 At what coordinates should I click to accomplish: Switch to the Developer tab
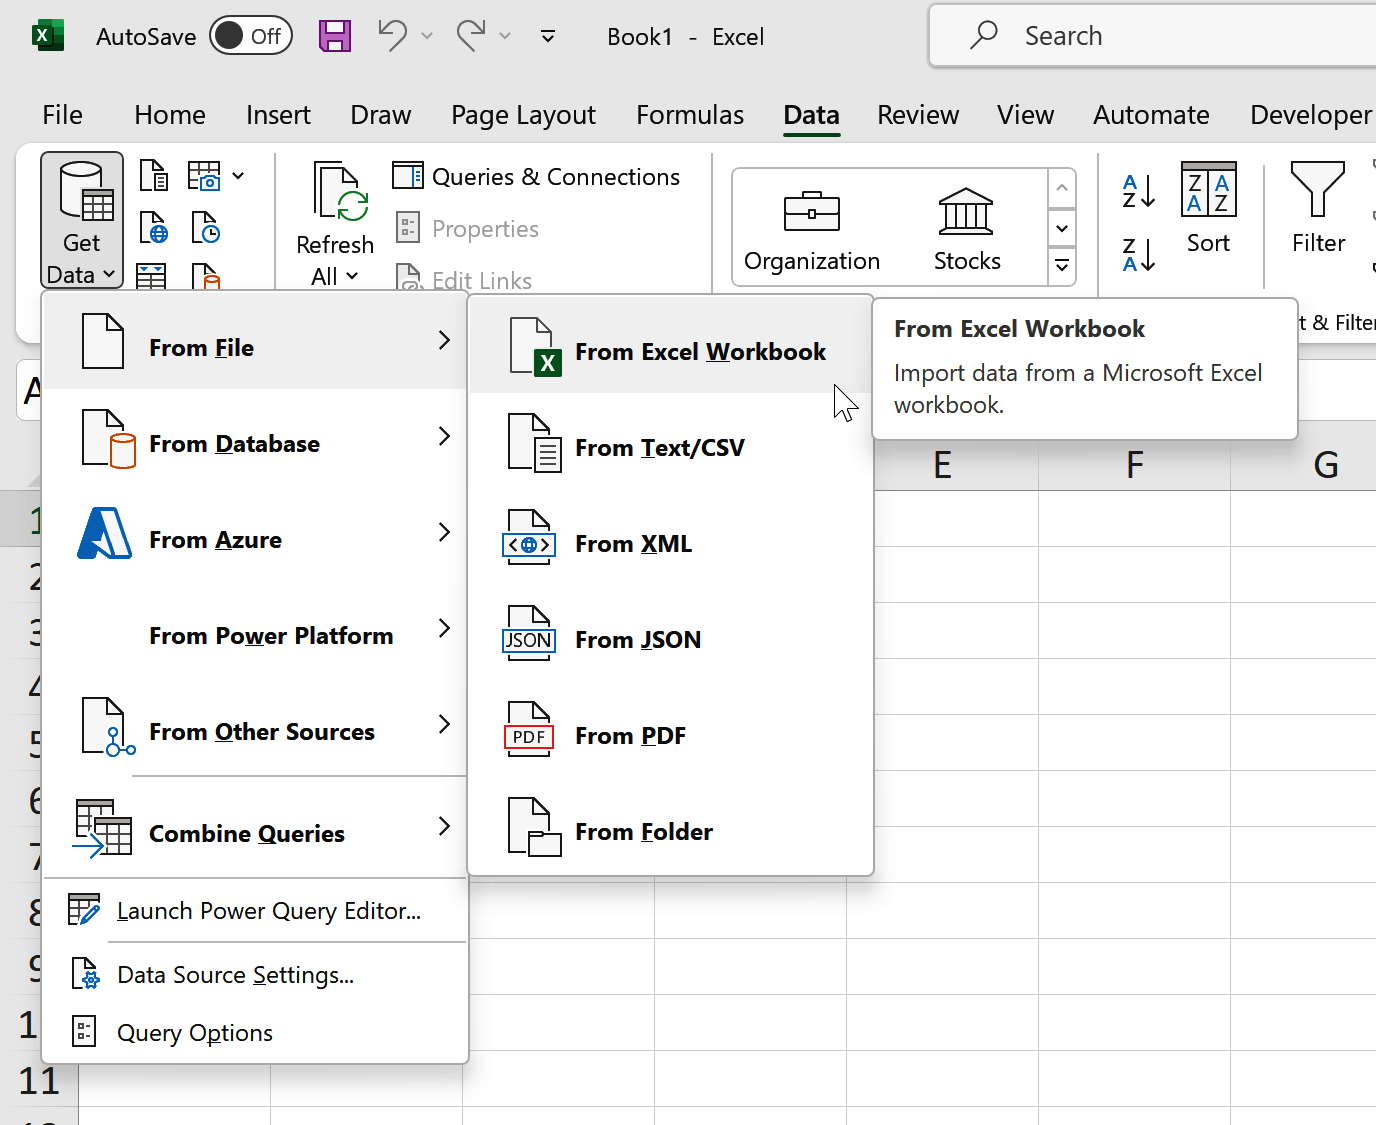(x=1310, y=115)
